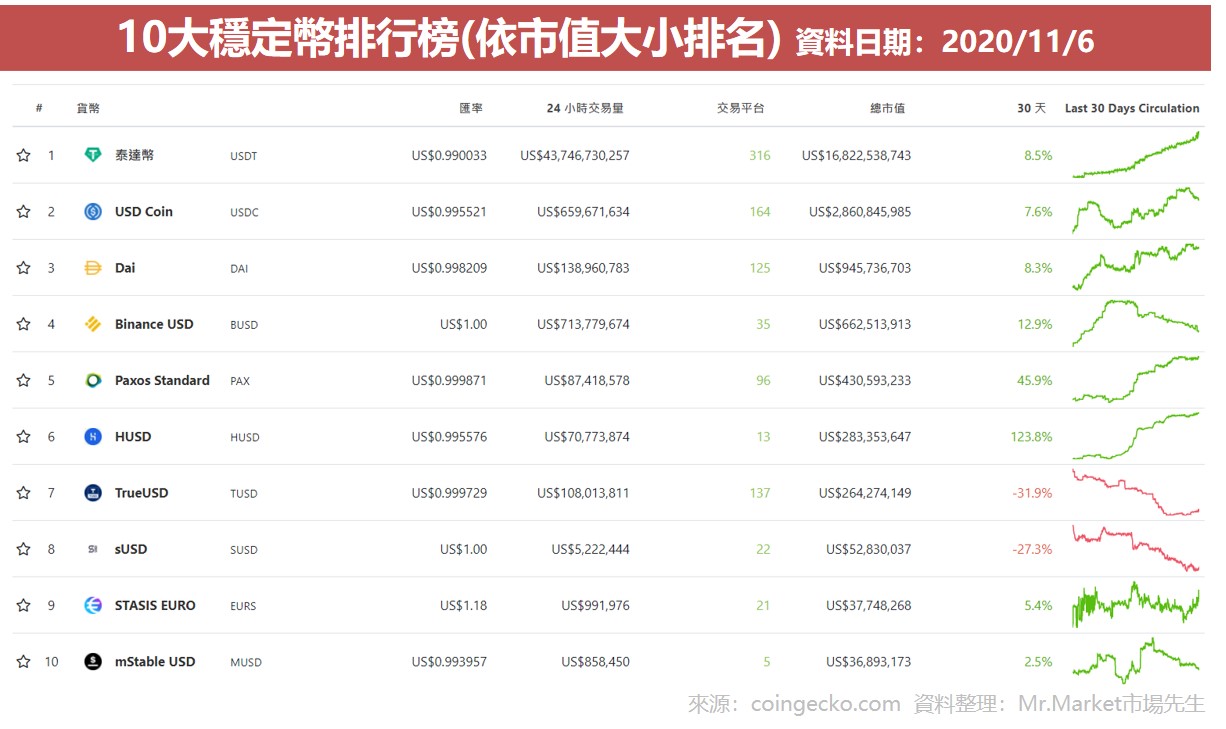This screenshot has width=1226, height=729.
Task: Click the Binance USD logo icon
Action: tap(93, 324)
